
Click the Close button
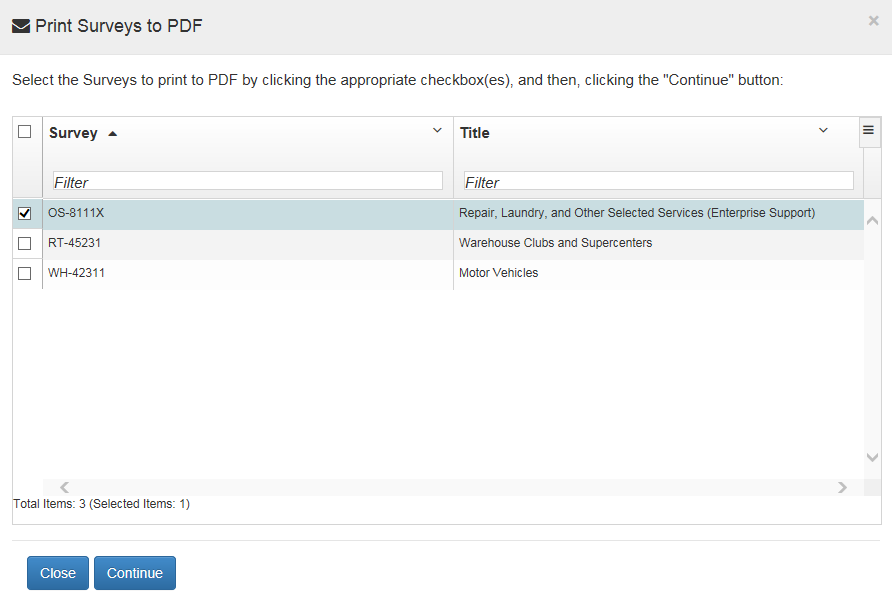pyautogui.click(x=58, y=573)
